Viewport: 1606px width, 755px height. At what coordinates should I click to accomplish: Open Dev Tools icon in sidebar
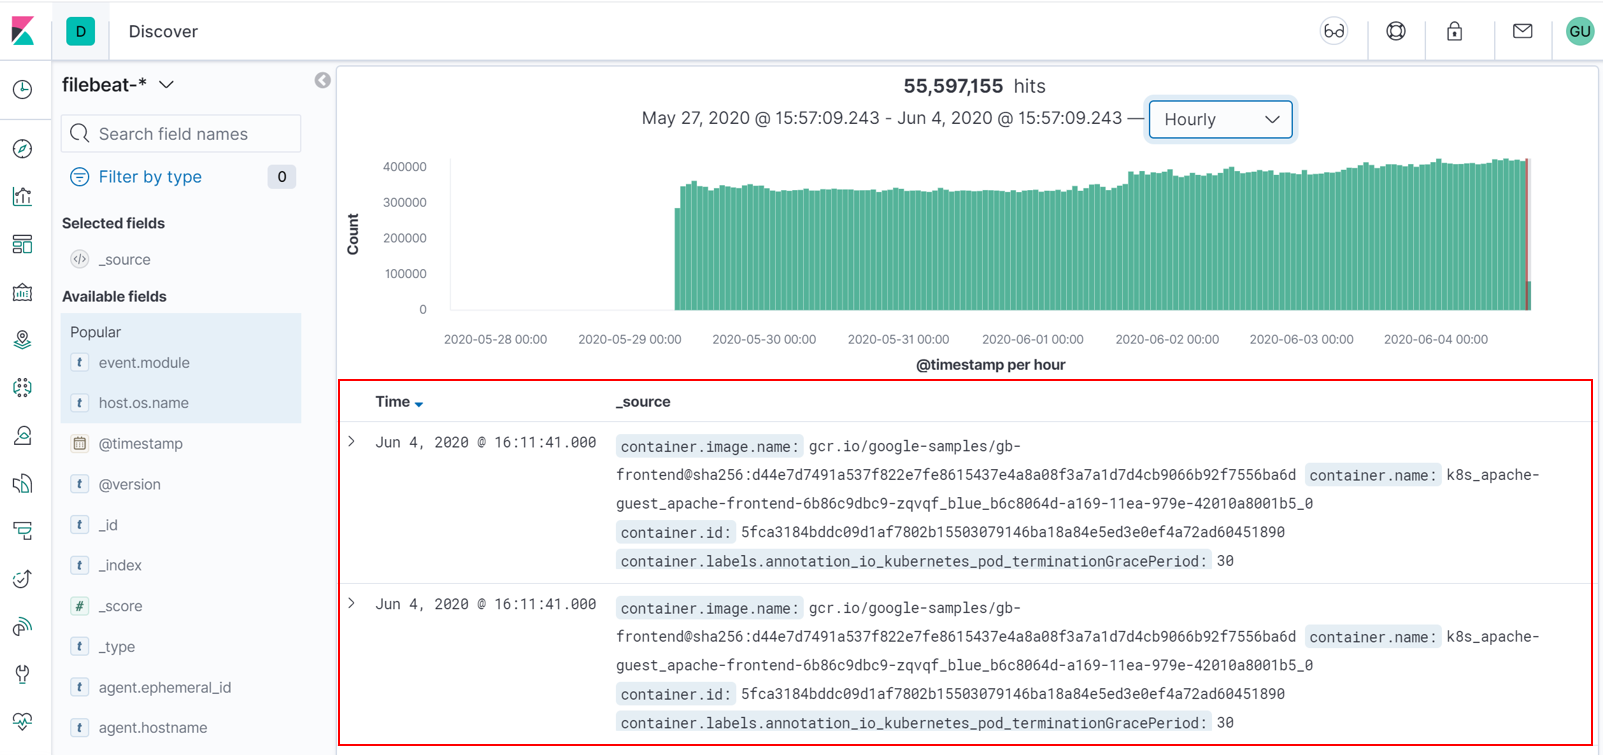[x=23, y=675]
